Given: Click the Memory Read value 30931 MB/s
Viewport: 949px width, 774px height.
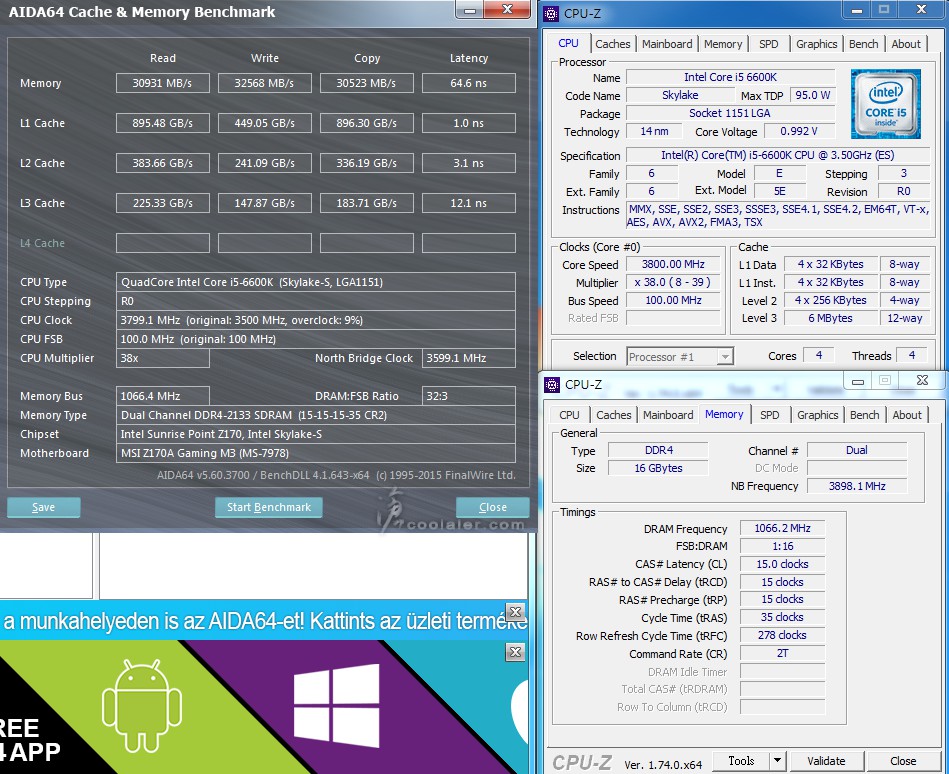Looking at the screenshot, I should pyautogui.click(x=162, y=83).
